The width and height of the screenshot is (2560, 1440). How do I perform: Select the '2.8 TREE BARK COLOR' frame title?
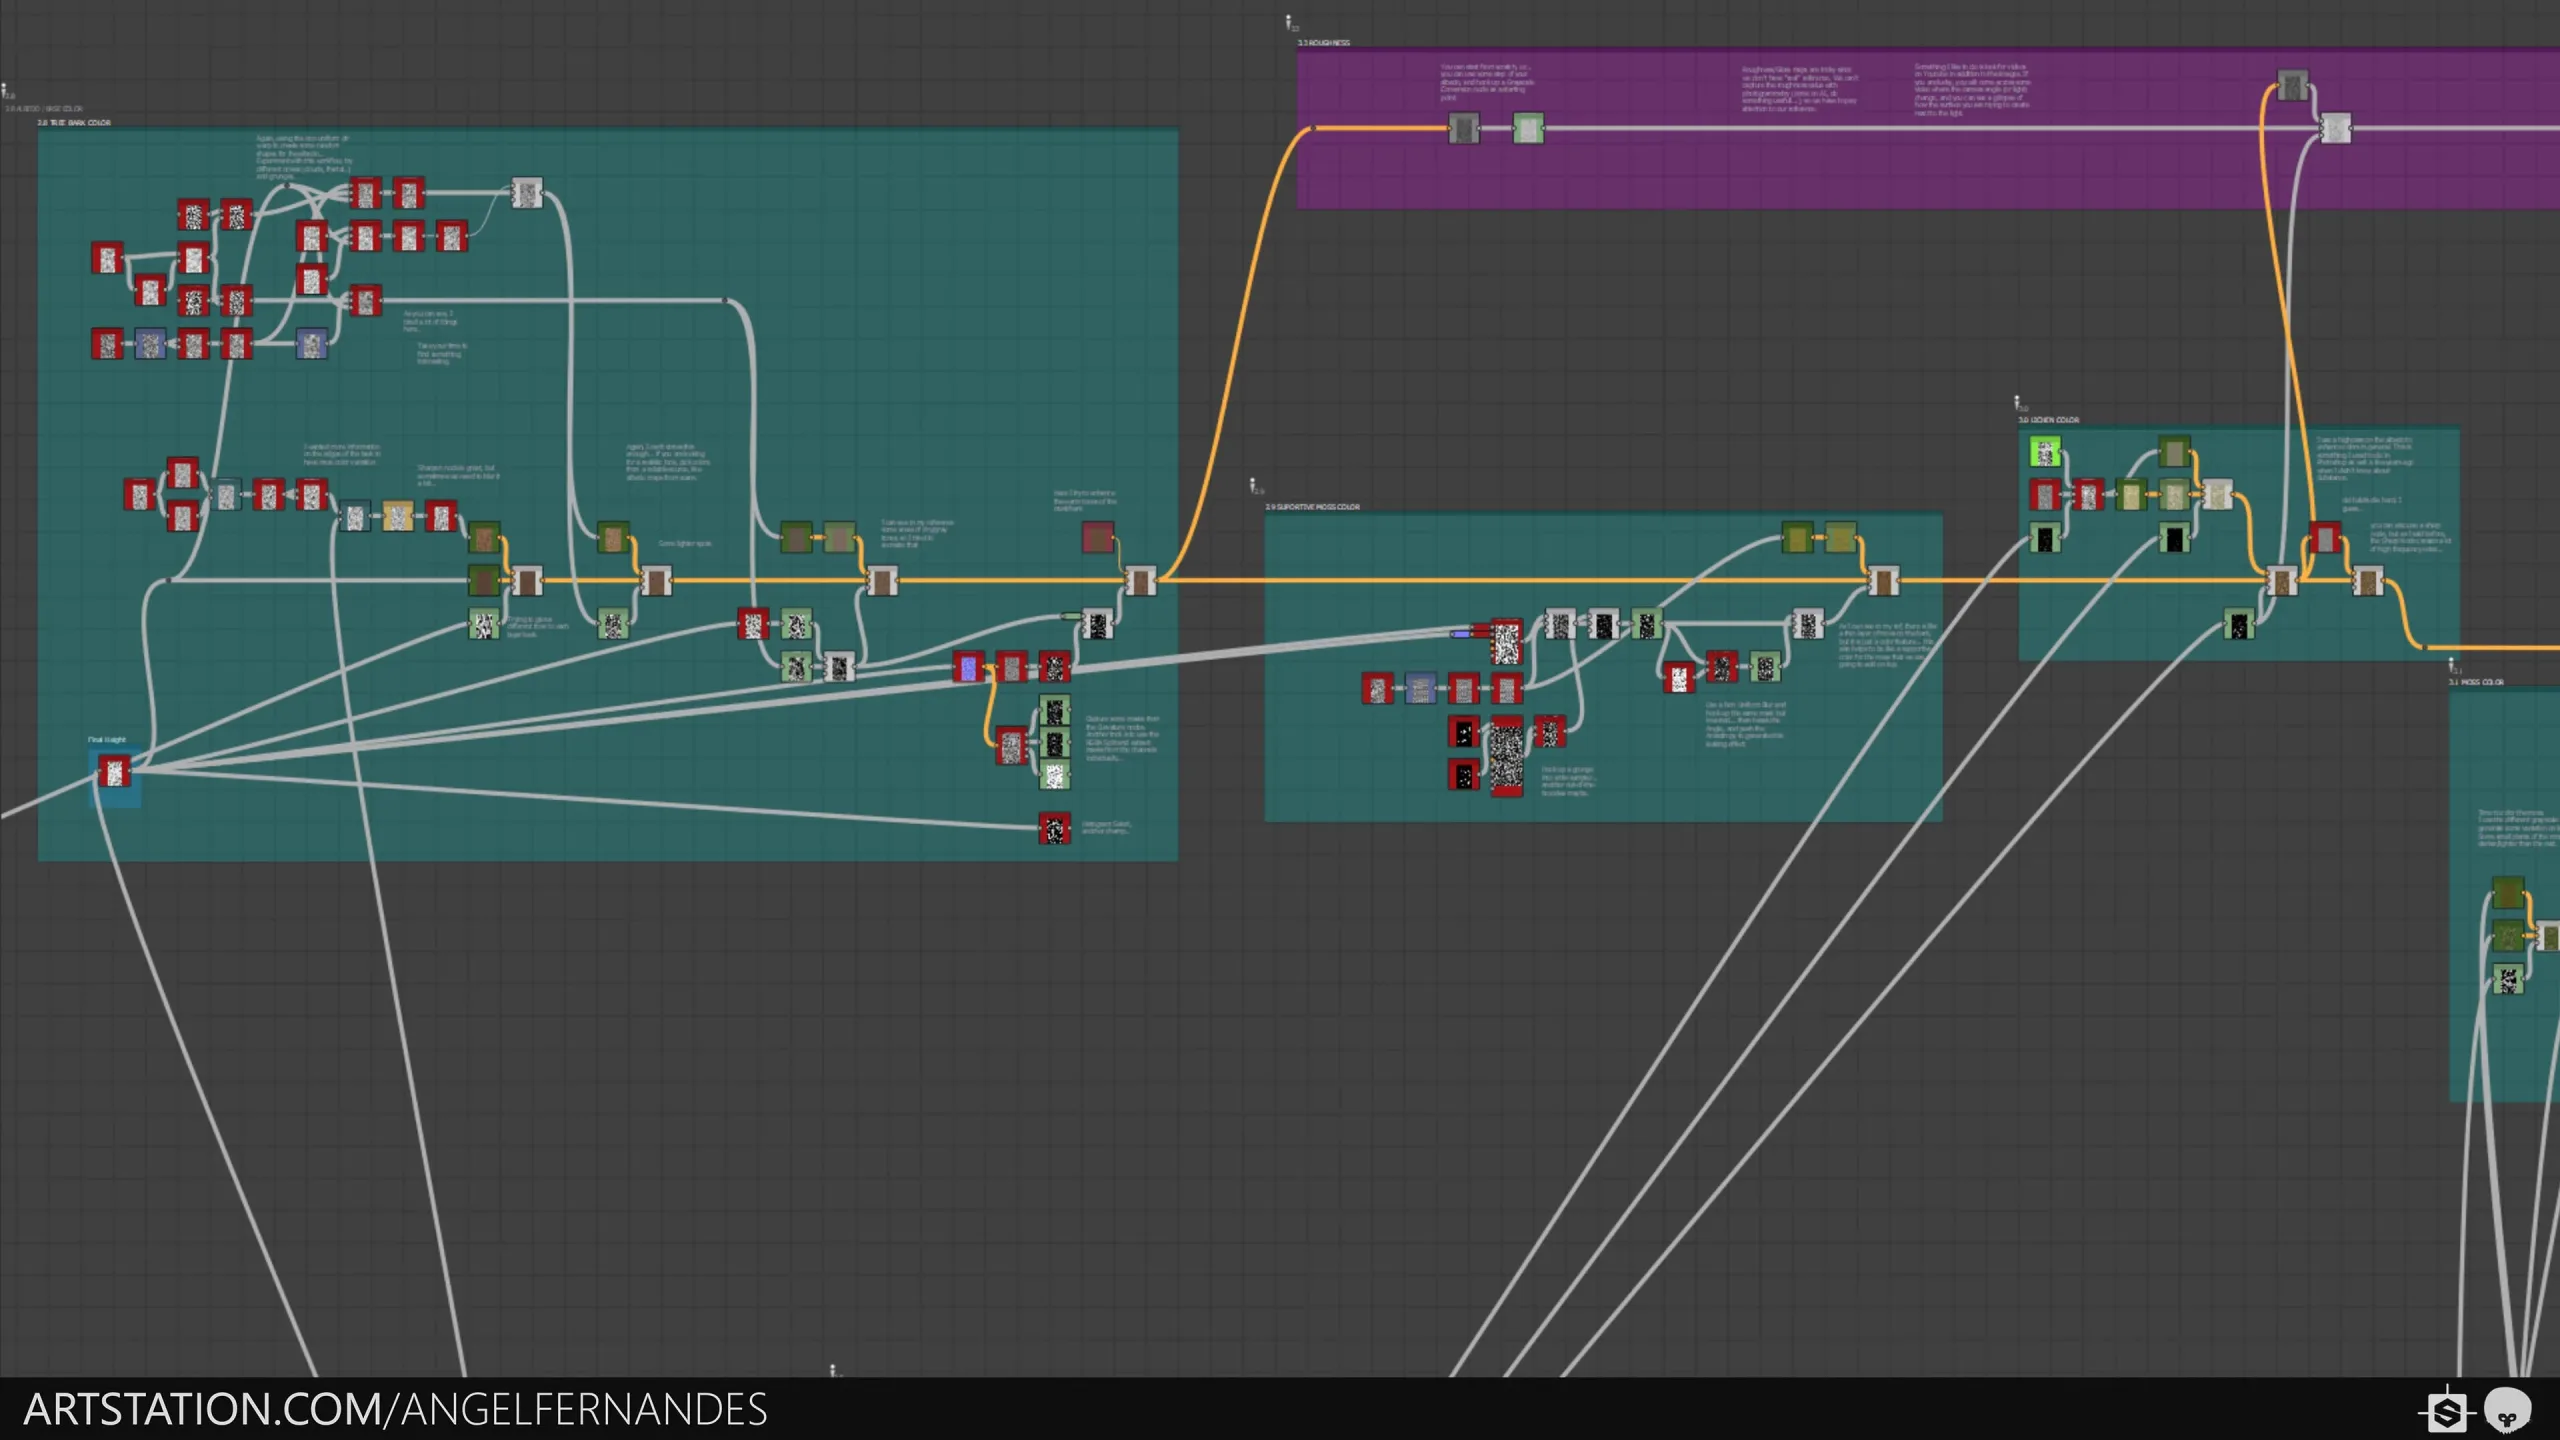(x=74, y=122)
